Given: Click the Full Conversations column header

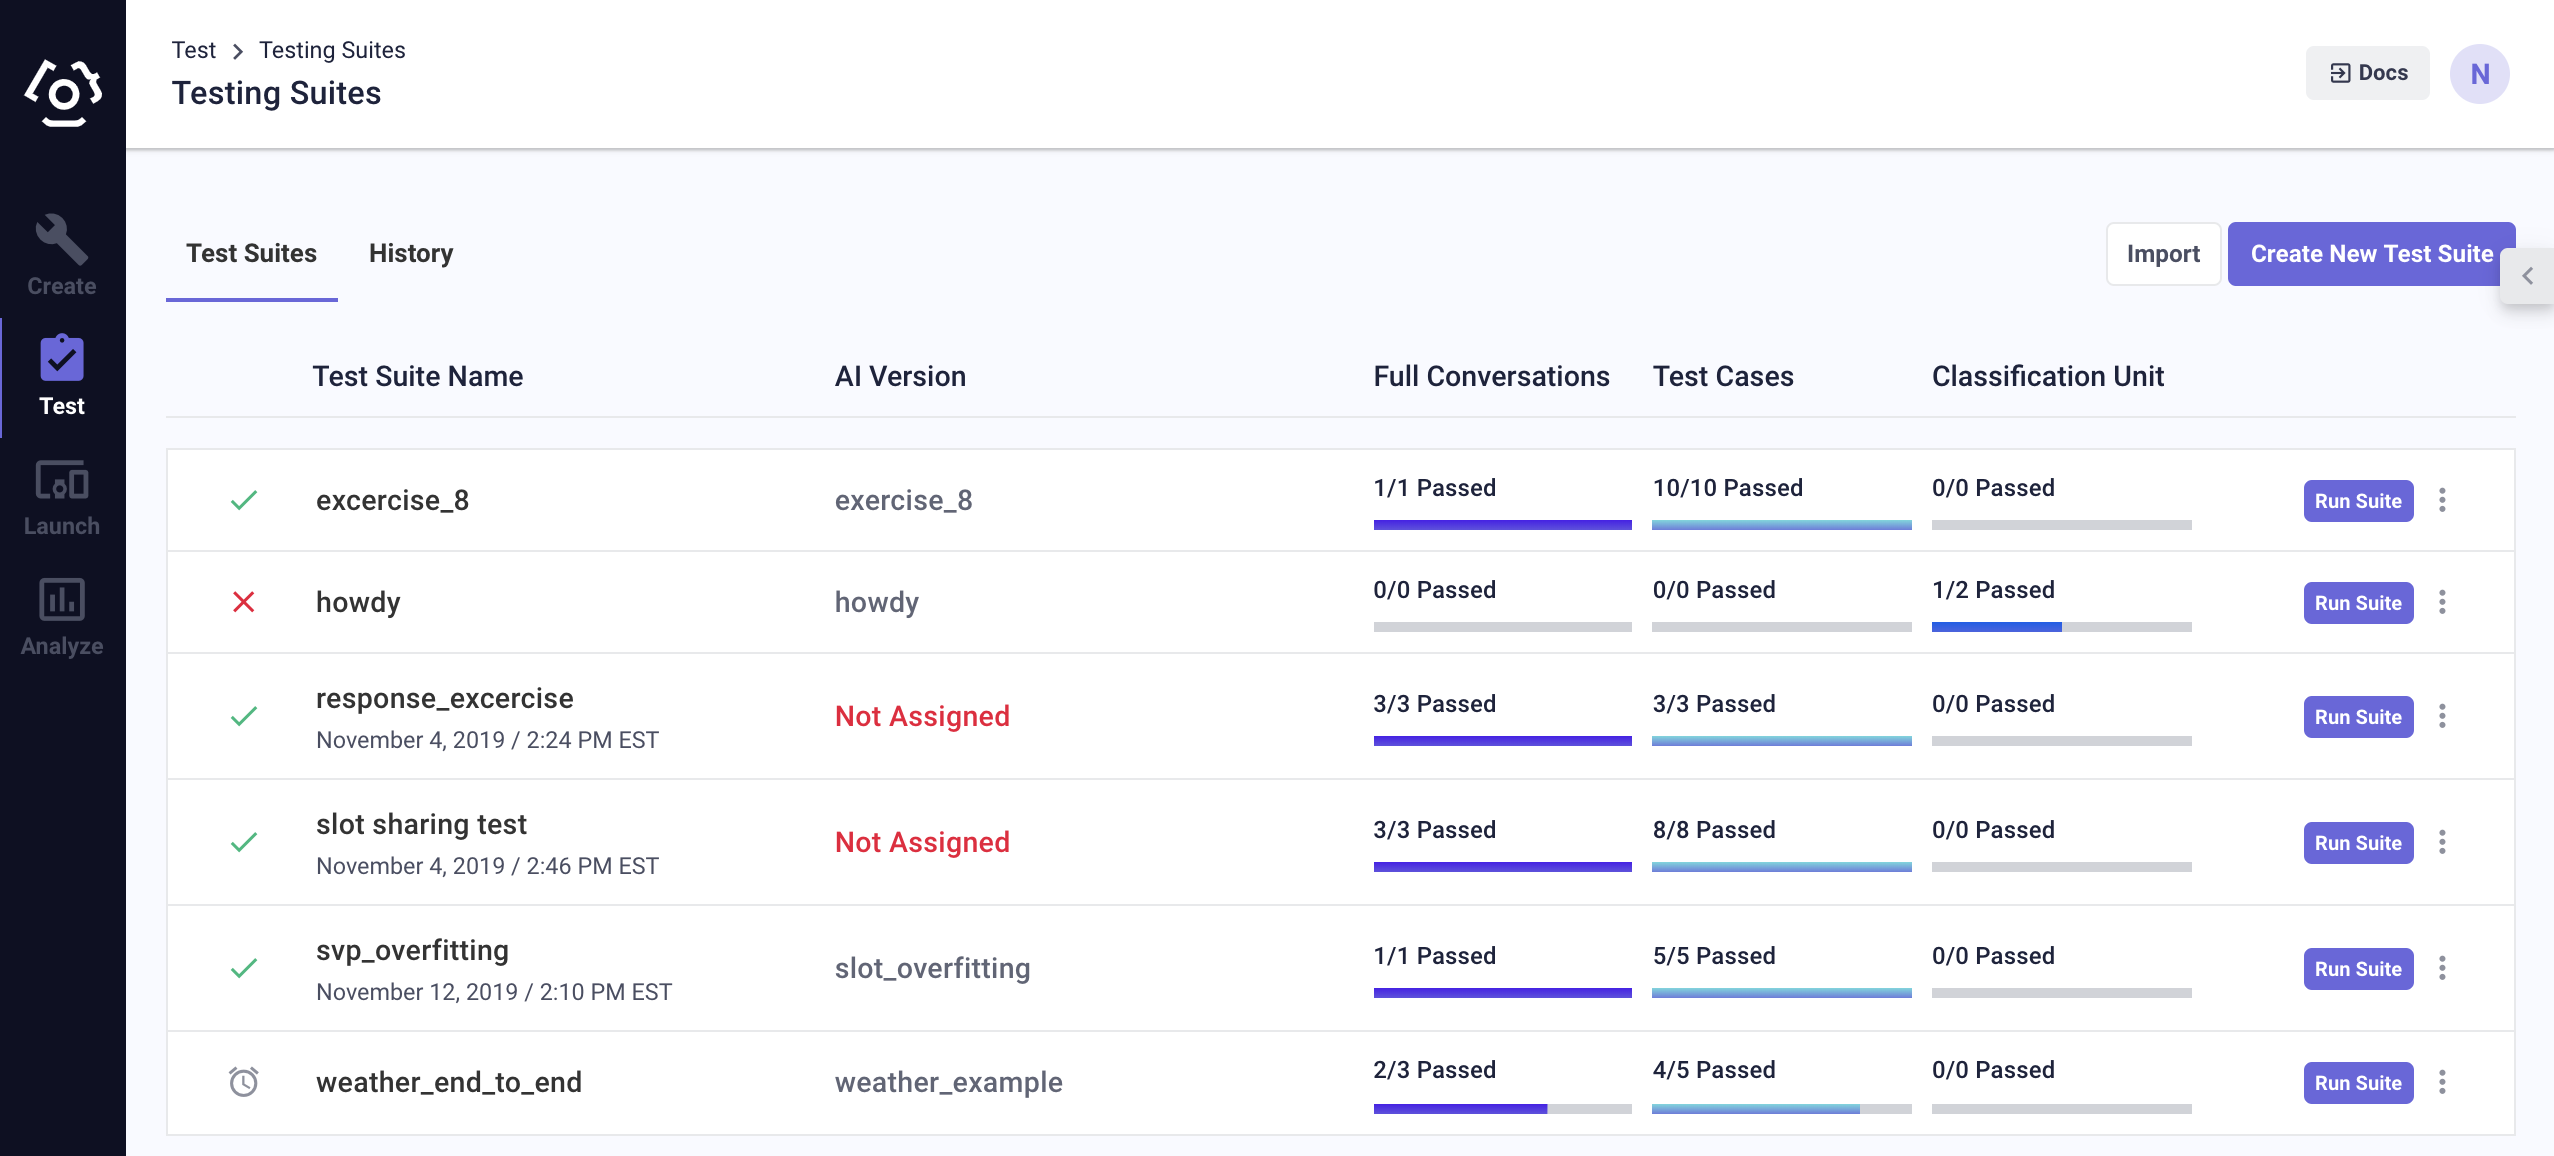Looking at the screenshot, I should (1491, 376).
